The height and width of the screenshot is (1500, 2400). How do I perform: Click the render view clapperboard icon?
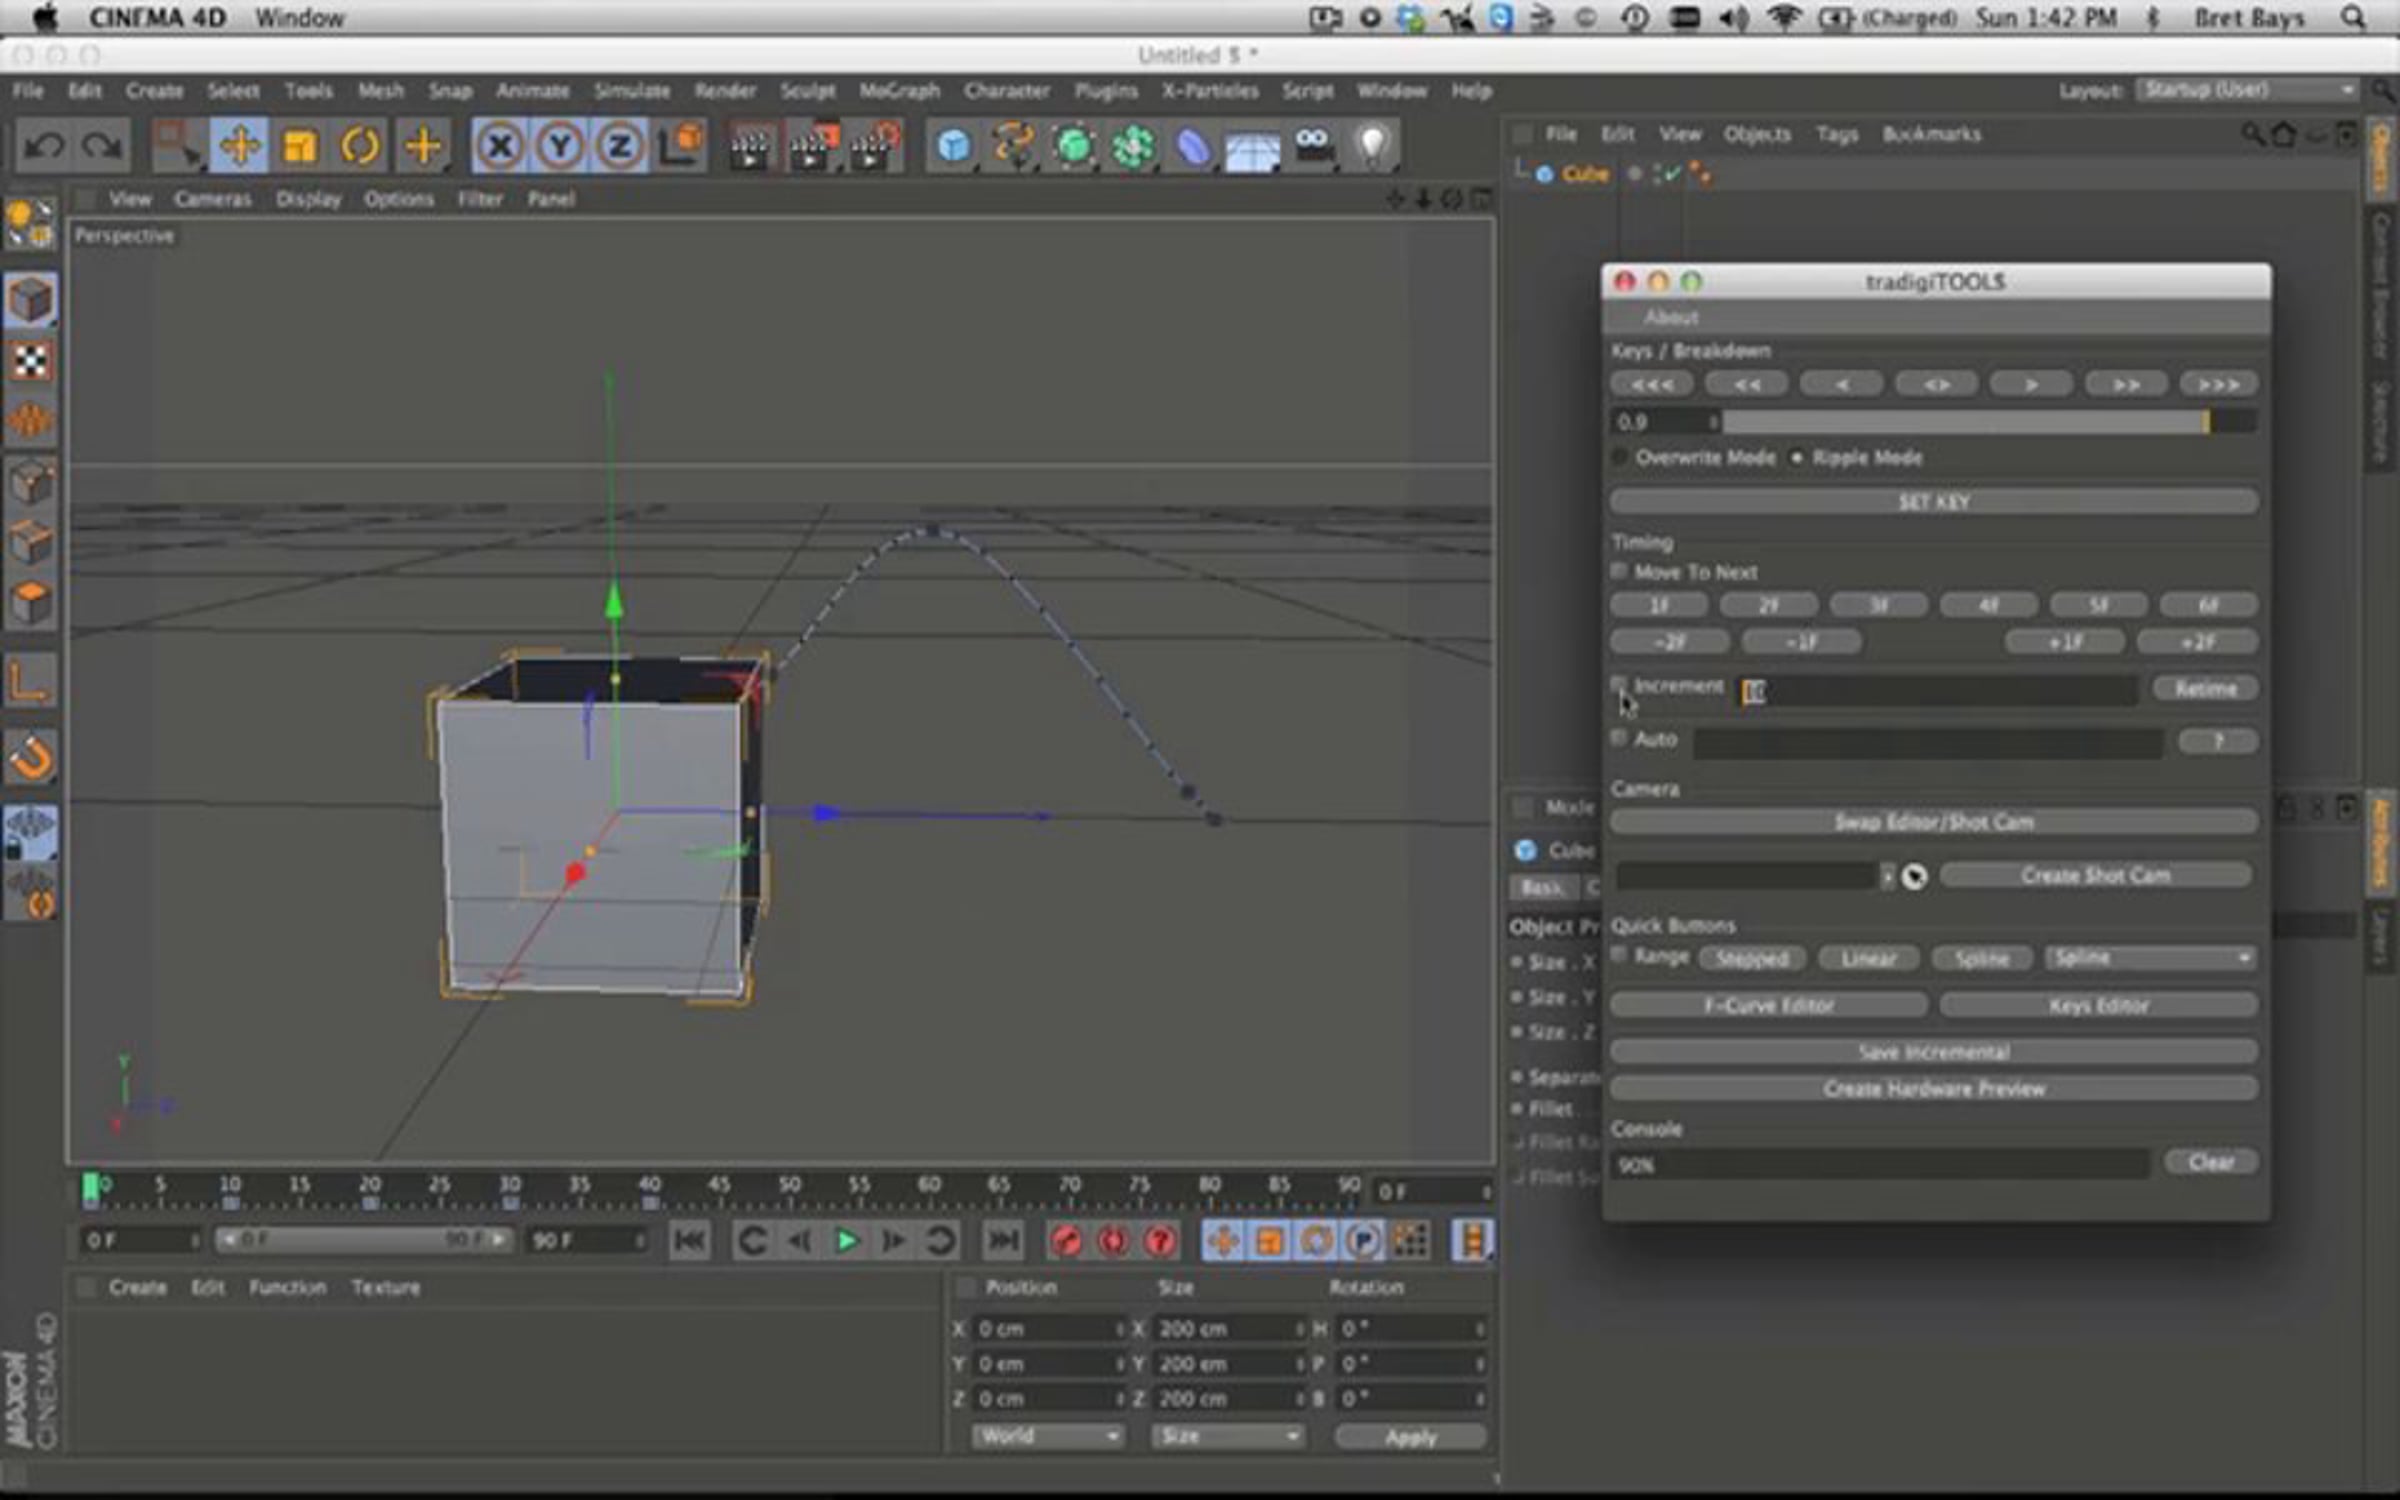pos(749,146)
